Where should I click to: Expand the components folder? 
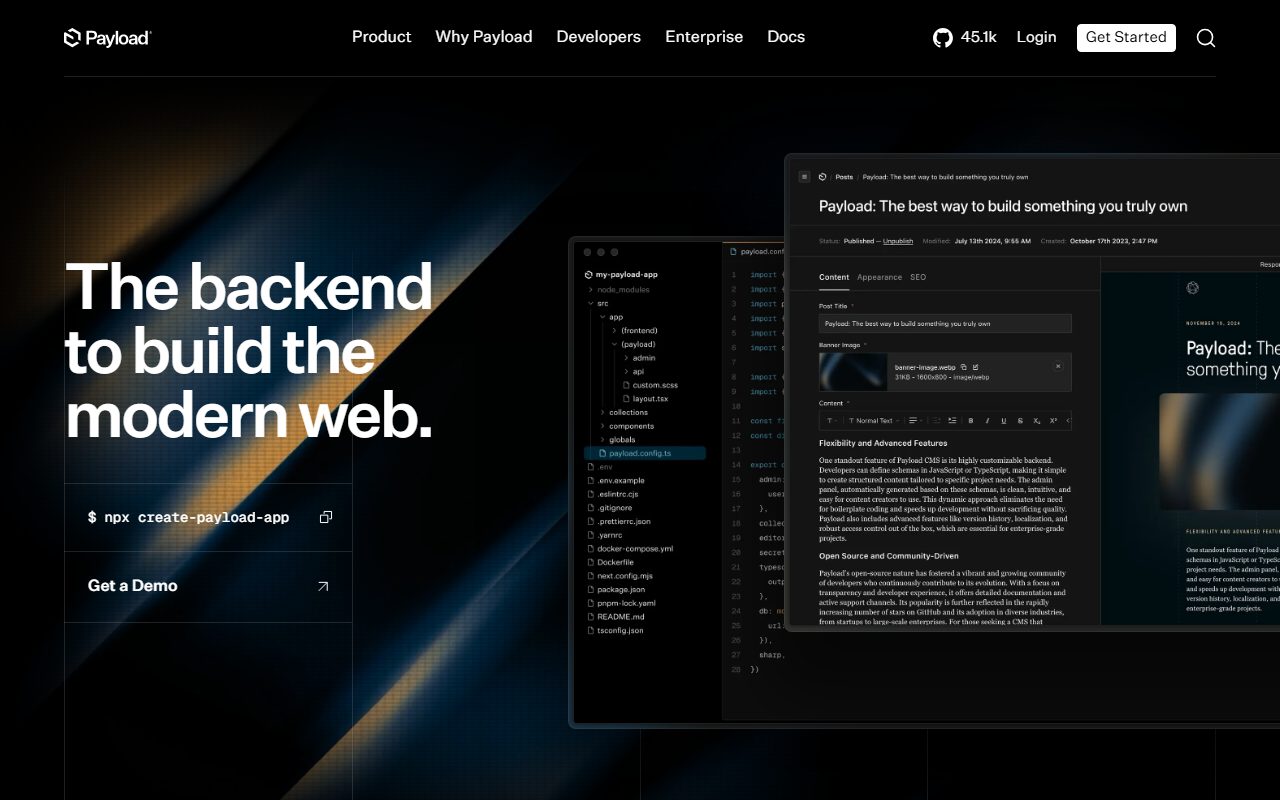point(626,426)
